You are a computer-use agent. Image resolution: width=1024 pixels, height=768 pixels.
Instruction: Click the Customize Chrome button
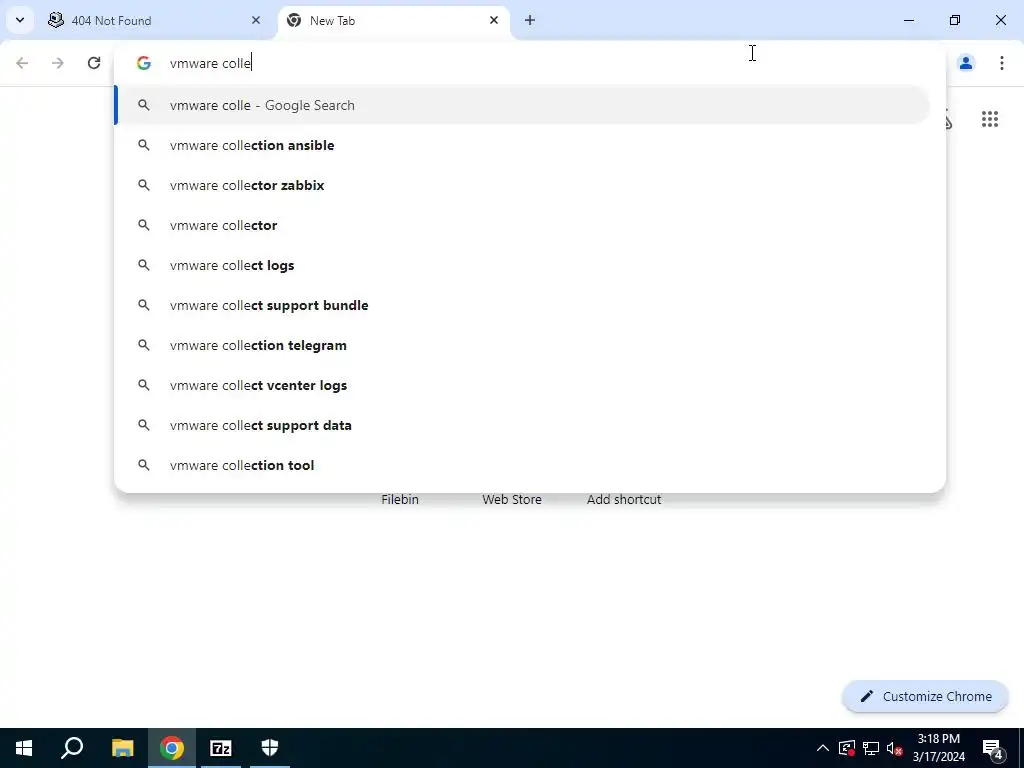pos(925,696)
